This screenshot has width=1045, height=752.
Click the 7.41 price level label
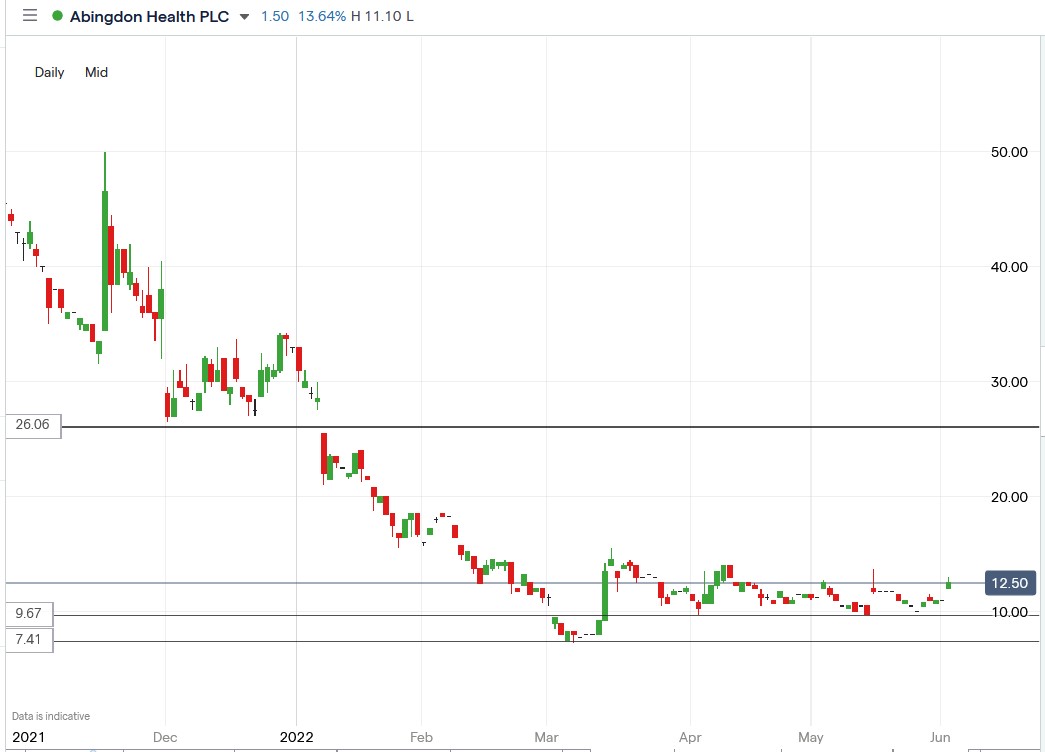pyautogui.click(x=30, y=641)
